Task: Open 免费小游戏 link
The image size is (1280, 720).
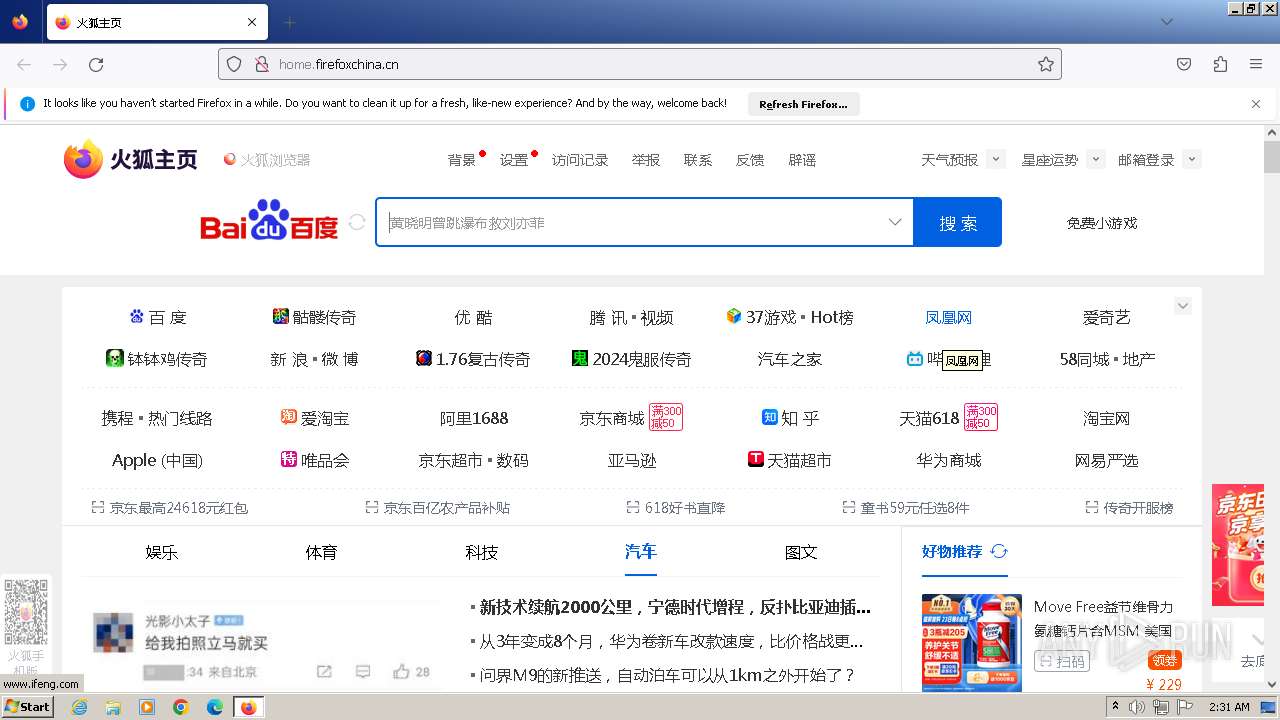Action: (x=1102, y=223)
